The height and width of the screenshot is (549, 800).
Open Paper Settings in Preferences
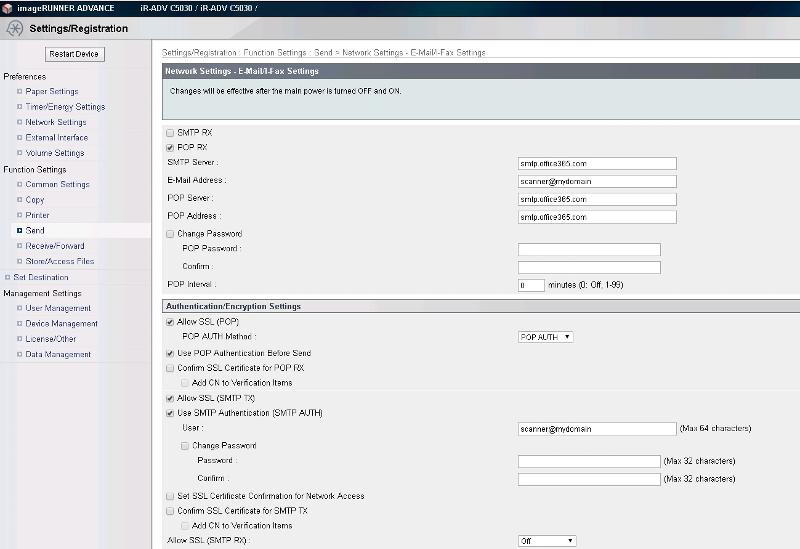(52, 91)
